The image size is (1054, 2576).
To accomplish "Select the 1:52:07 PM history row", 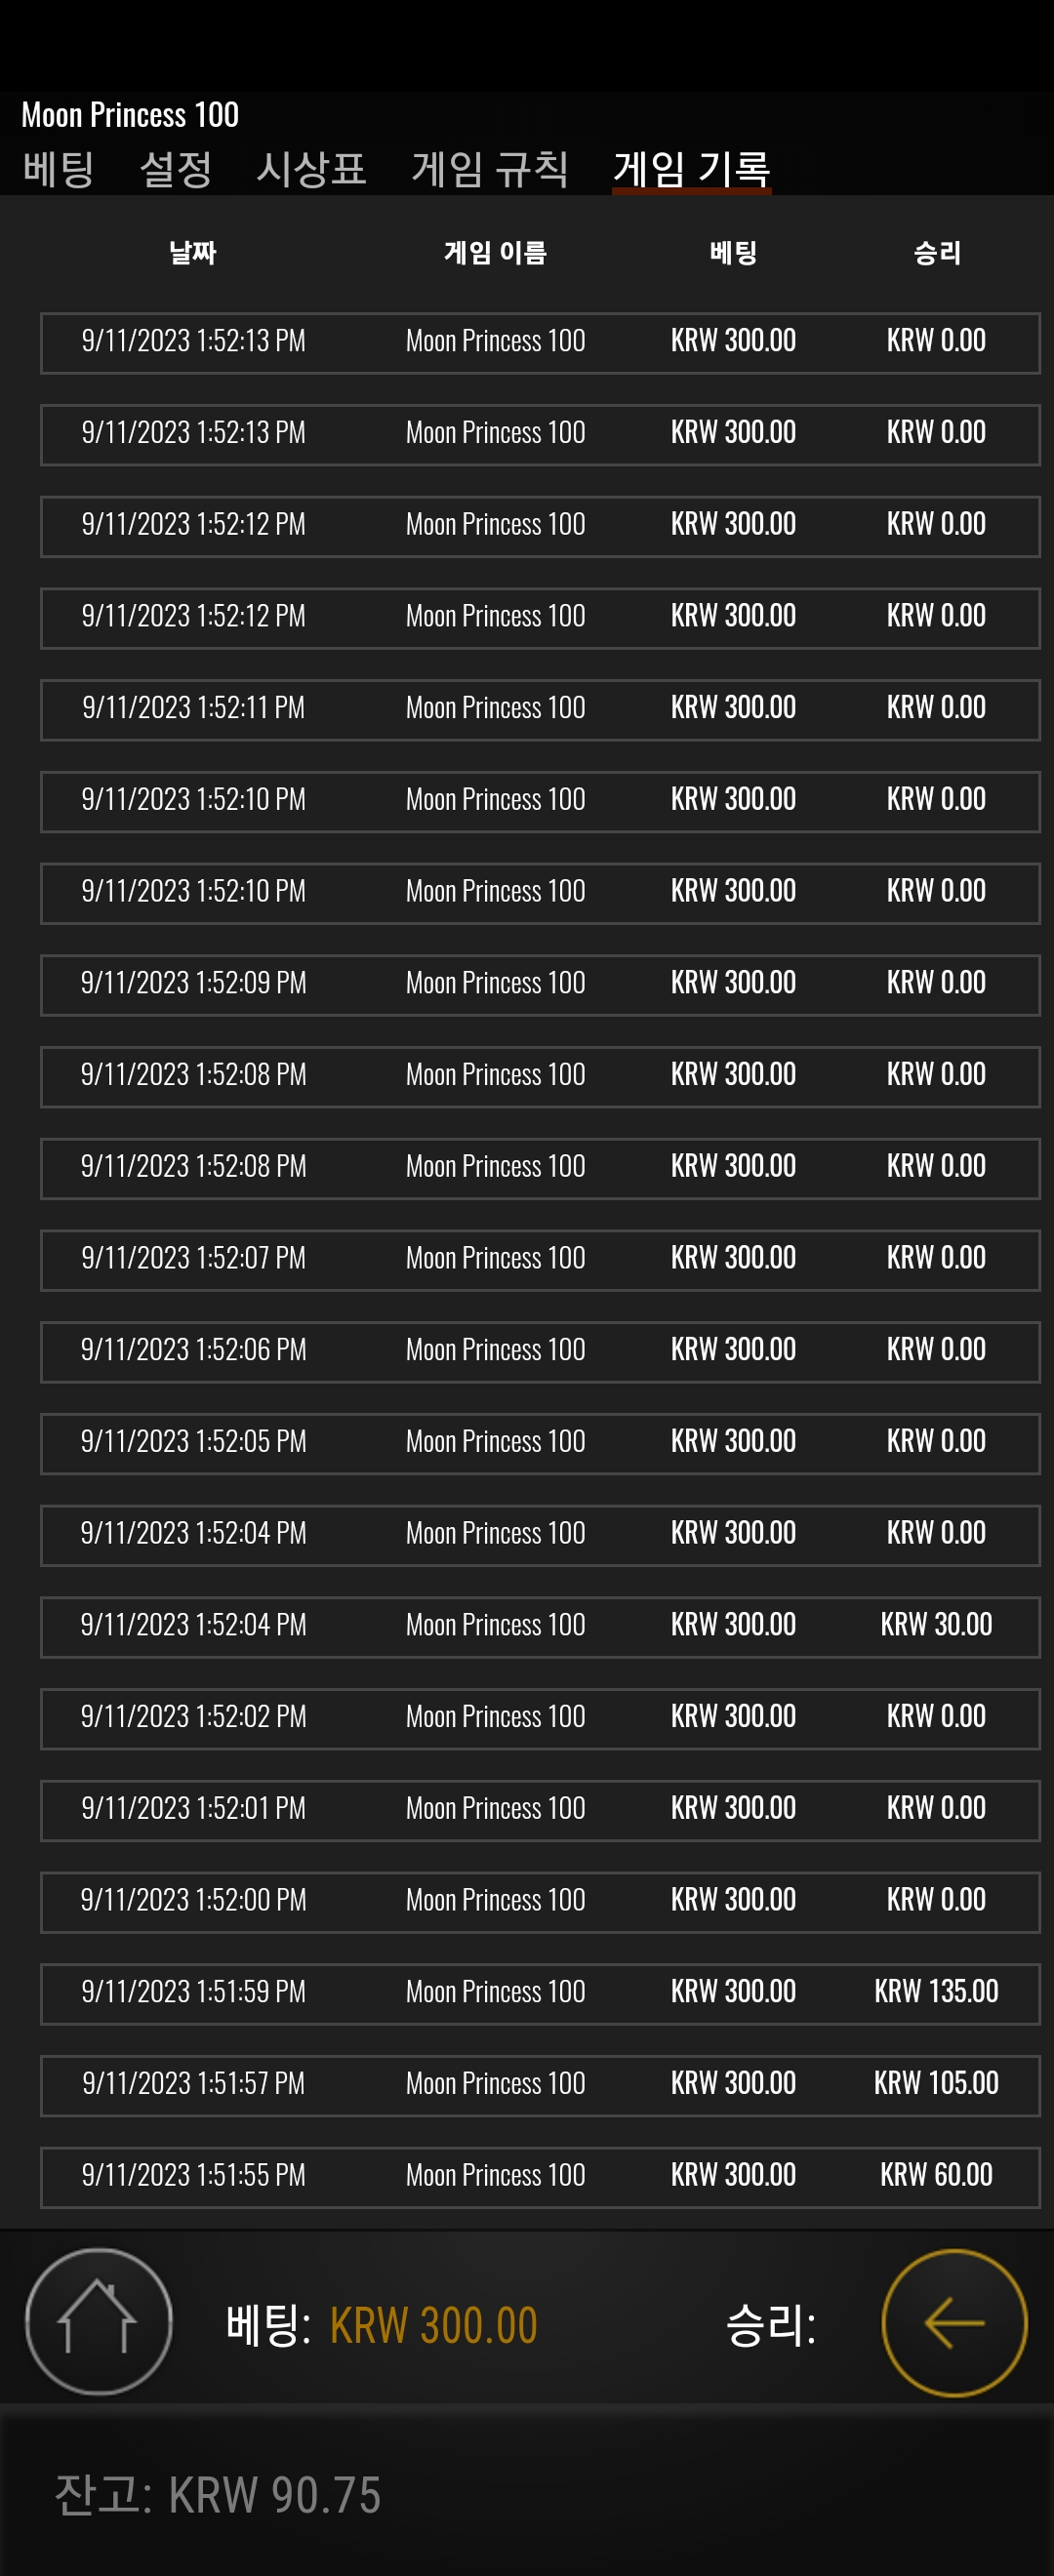I will (540, 1259).
